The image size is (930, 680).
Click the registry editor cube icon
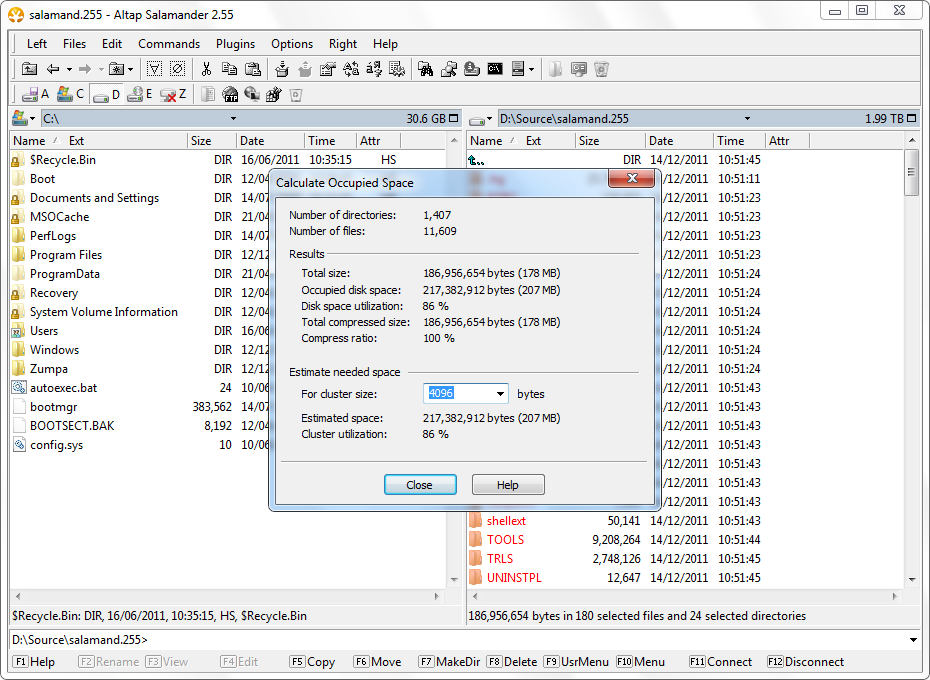point(273,94)
